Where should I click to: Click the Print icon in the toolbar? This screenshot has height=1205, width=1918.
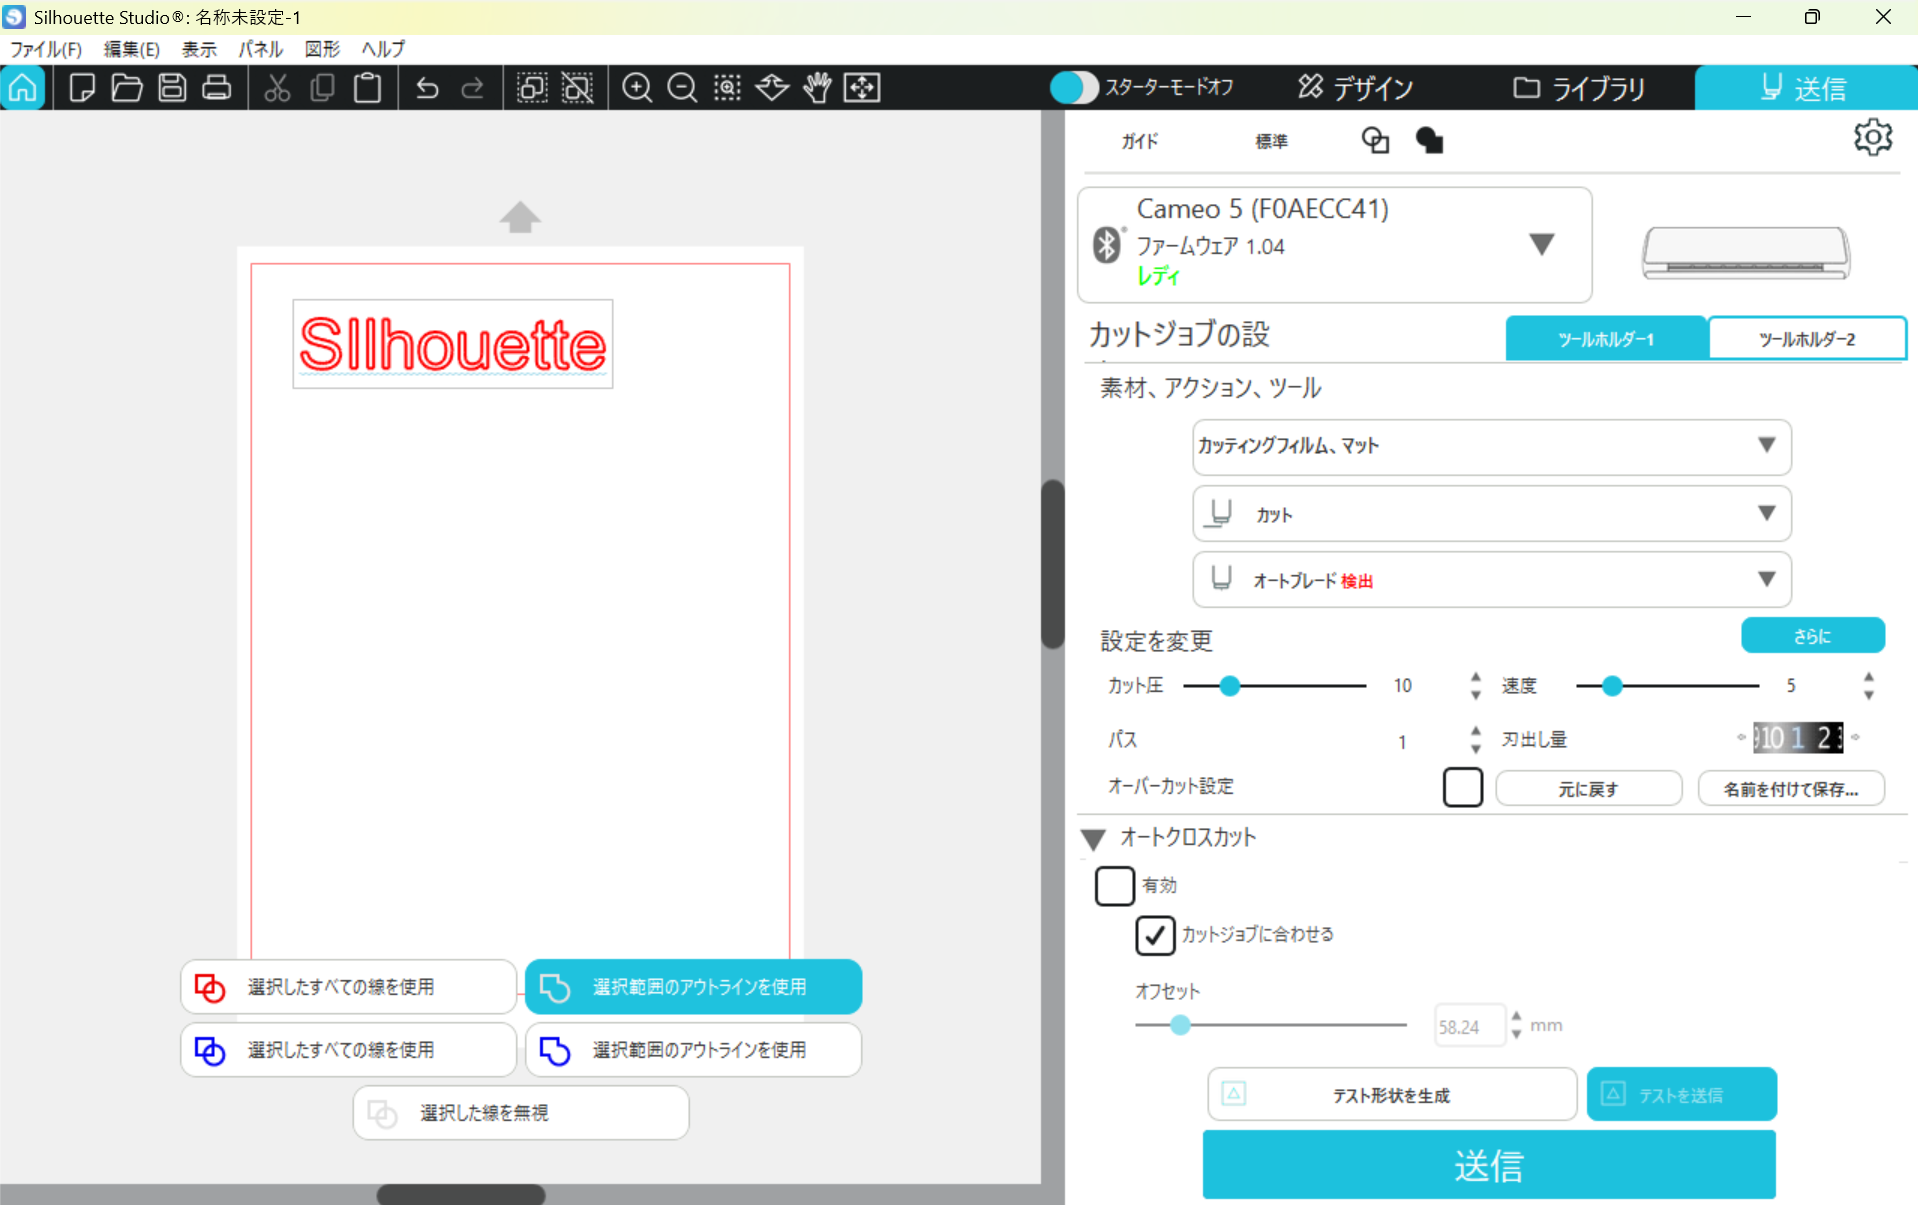(x=217, y=88)
